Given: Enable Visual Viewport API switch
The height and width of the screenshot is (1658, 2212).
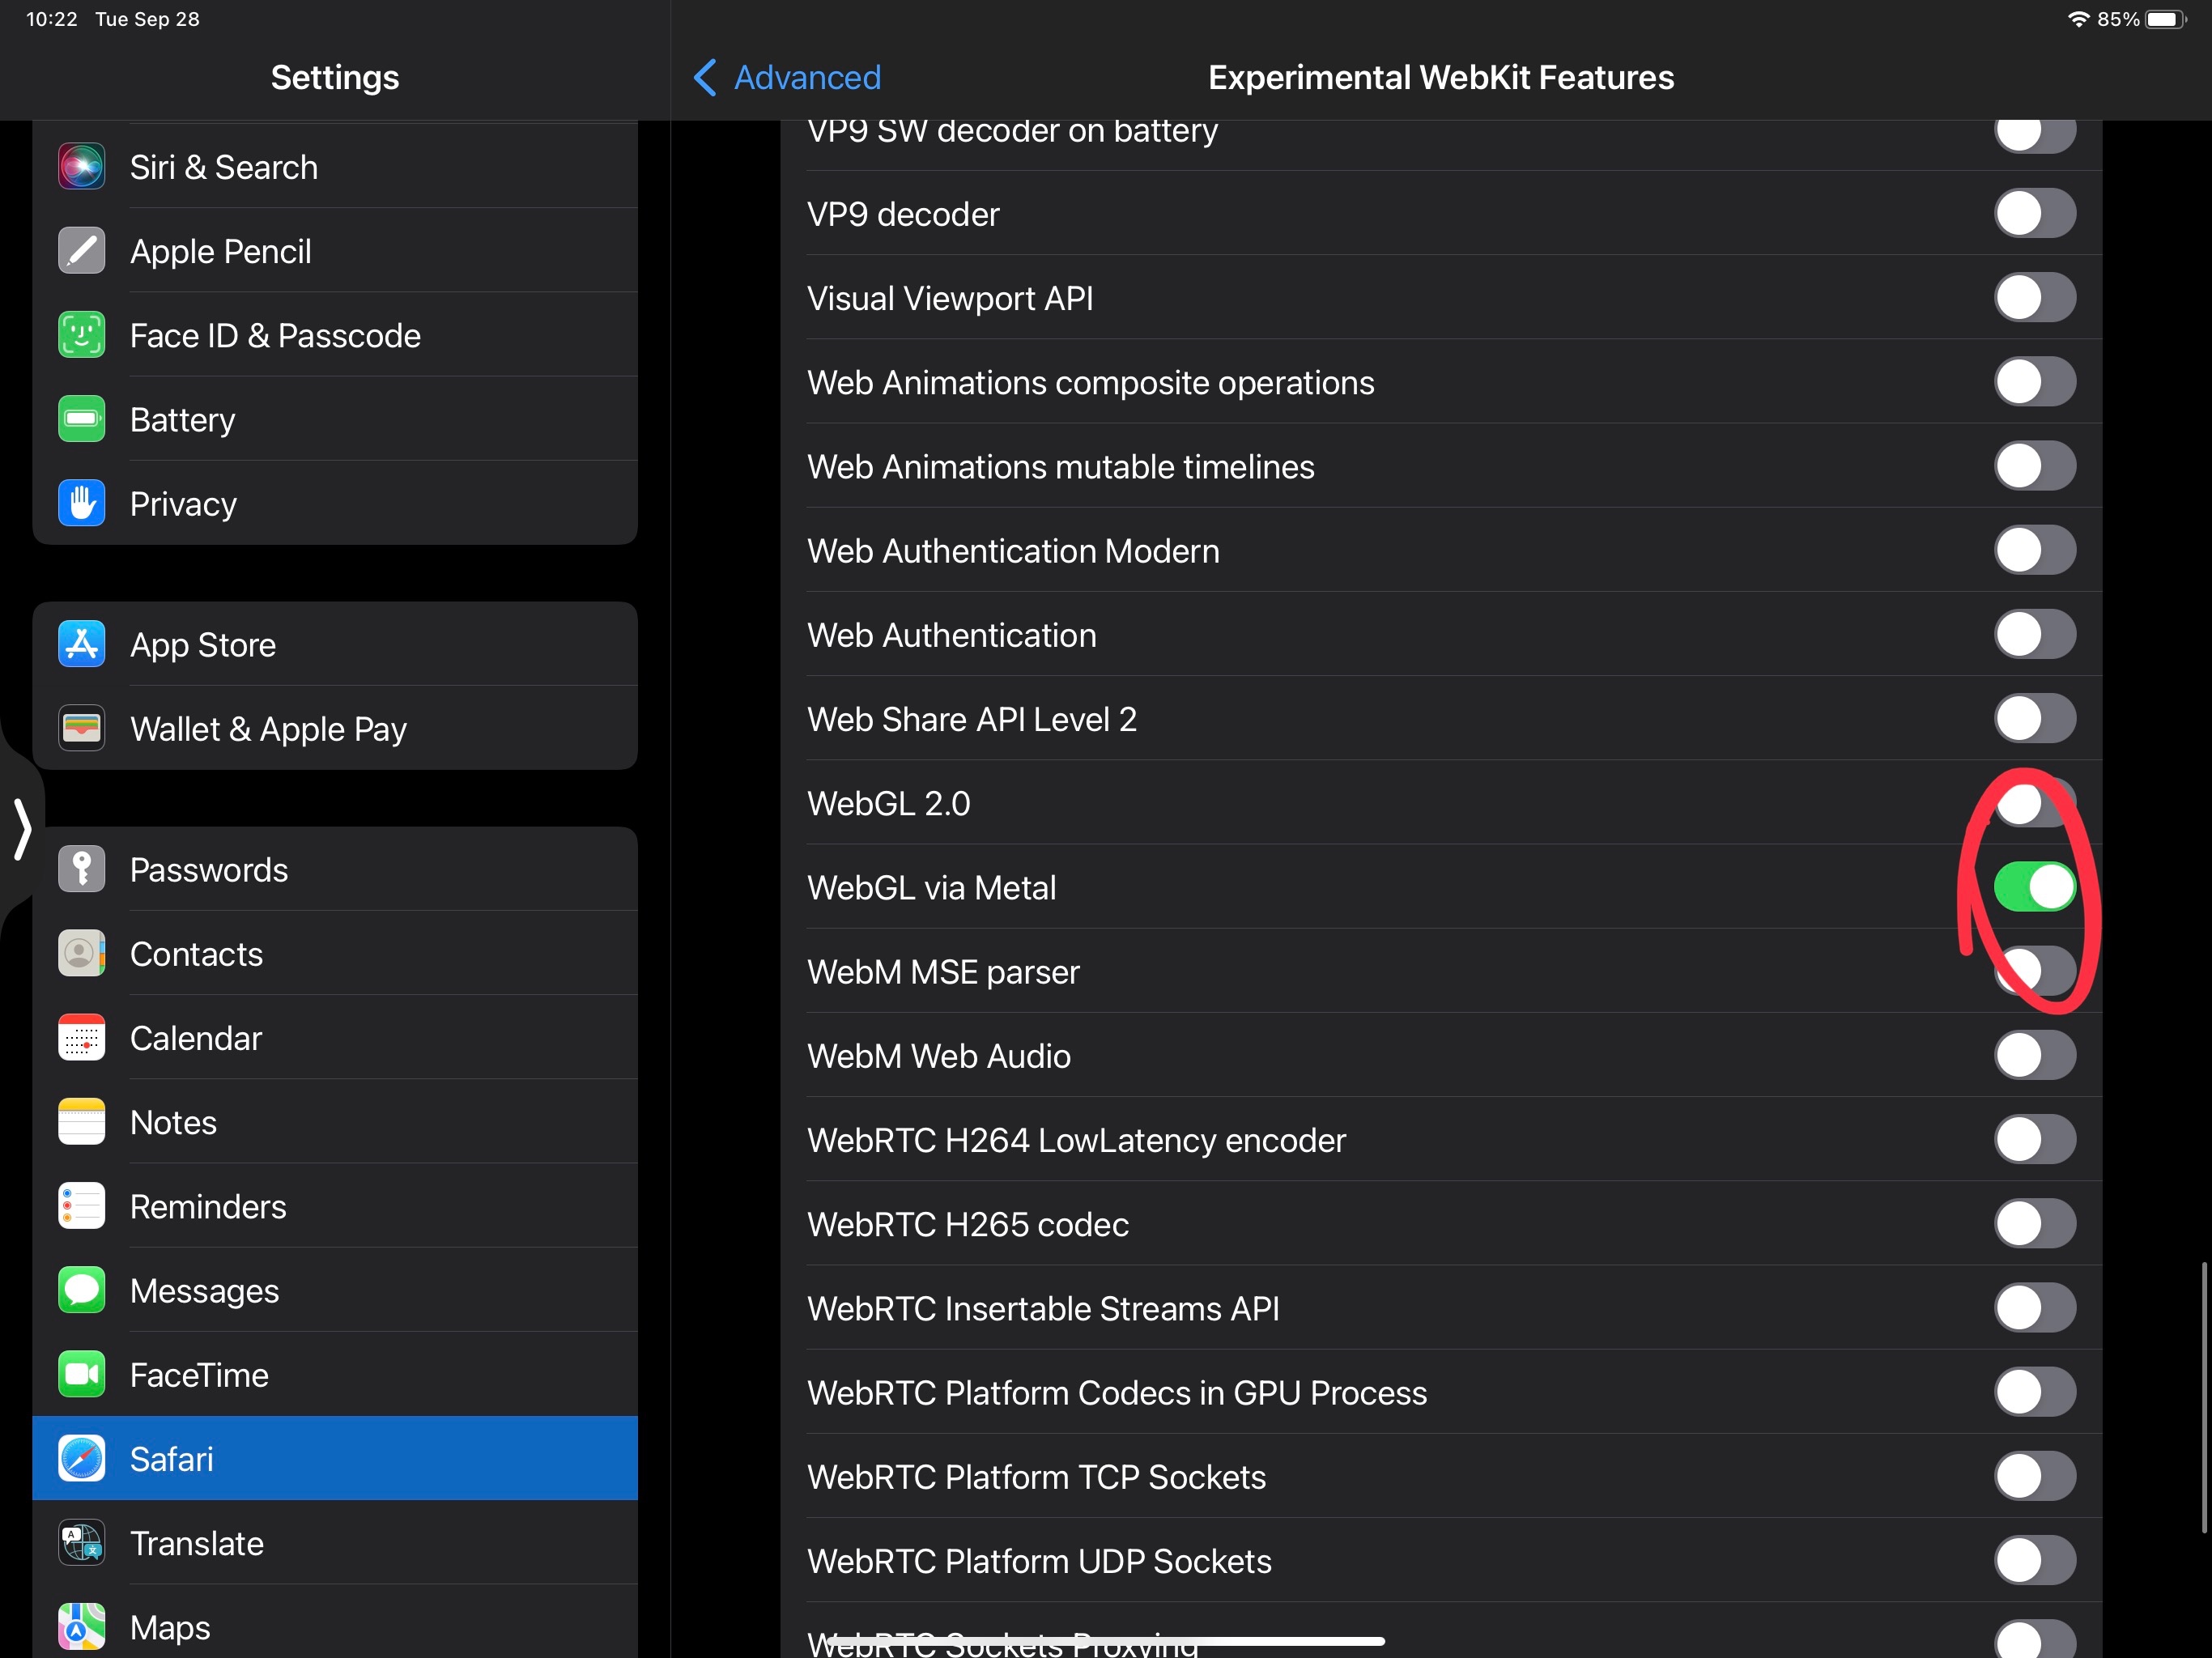Looking at the screenshot, I should [2035, 297].
